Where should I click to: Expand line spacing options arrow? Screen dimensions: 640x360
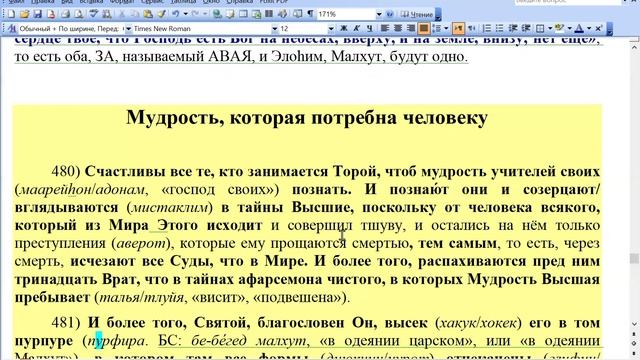click(446, 29)
